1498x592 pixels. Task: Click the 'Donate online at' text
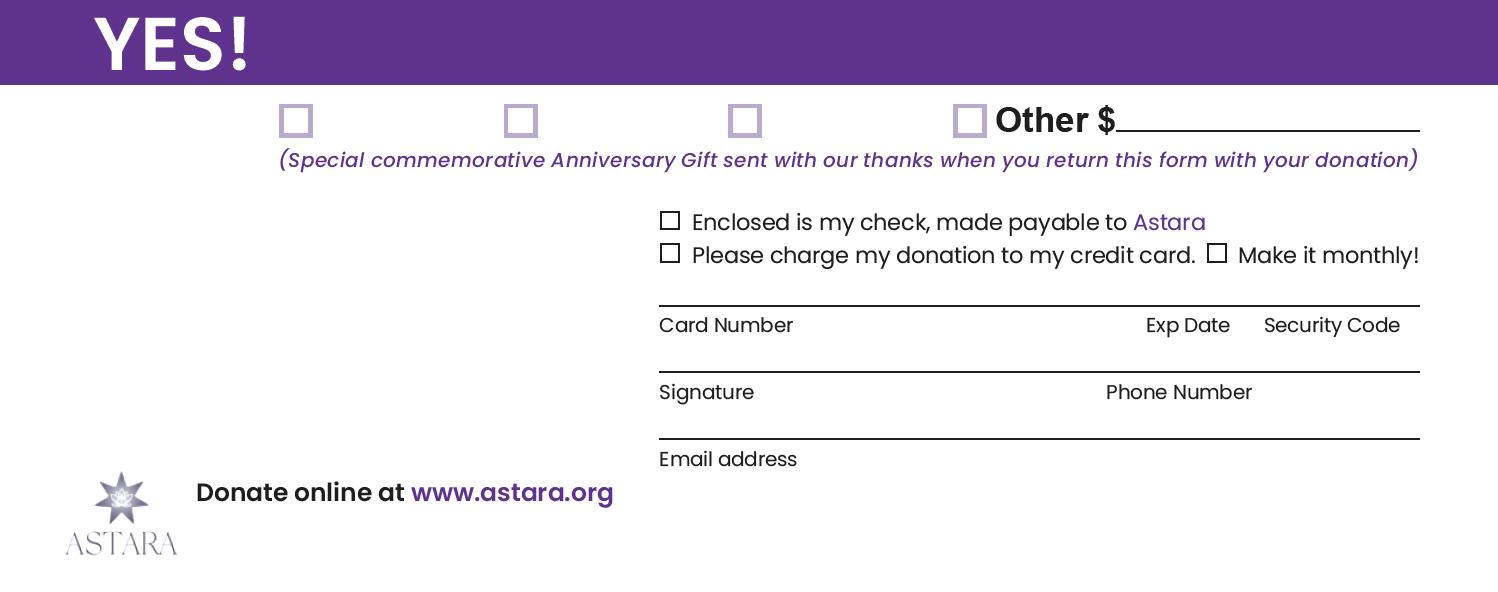point(300,493)
